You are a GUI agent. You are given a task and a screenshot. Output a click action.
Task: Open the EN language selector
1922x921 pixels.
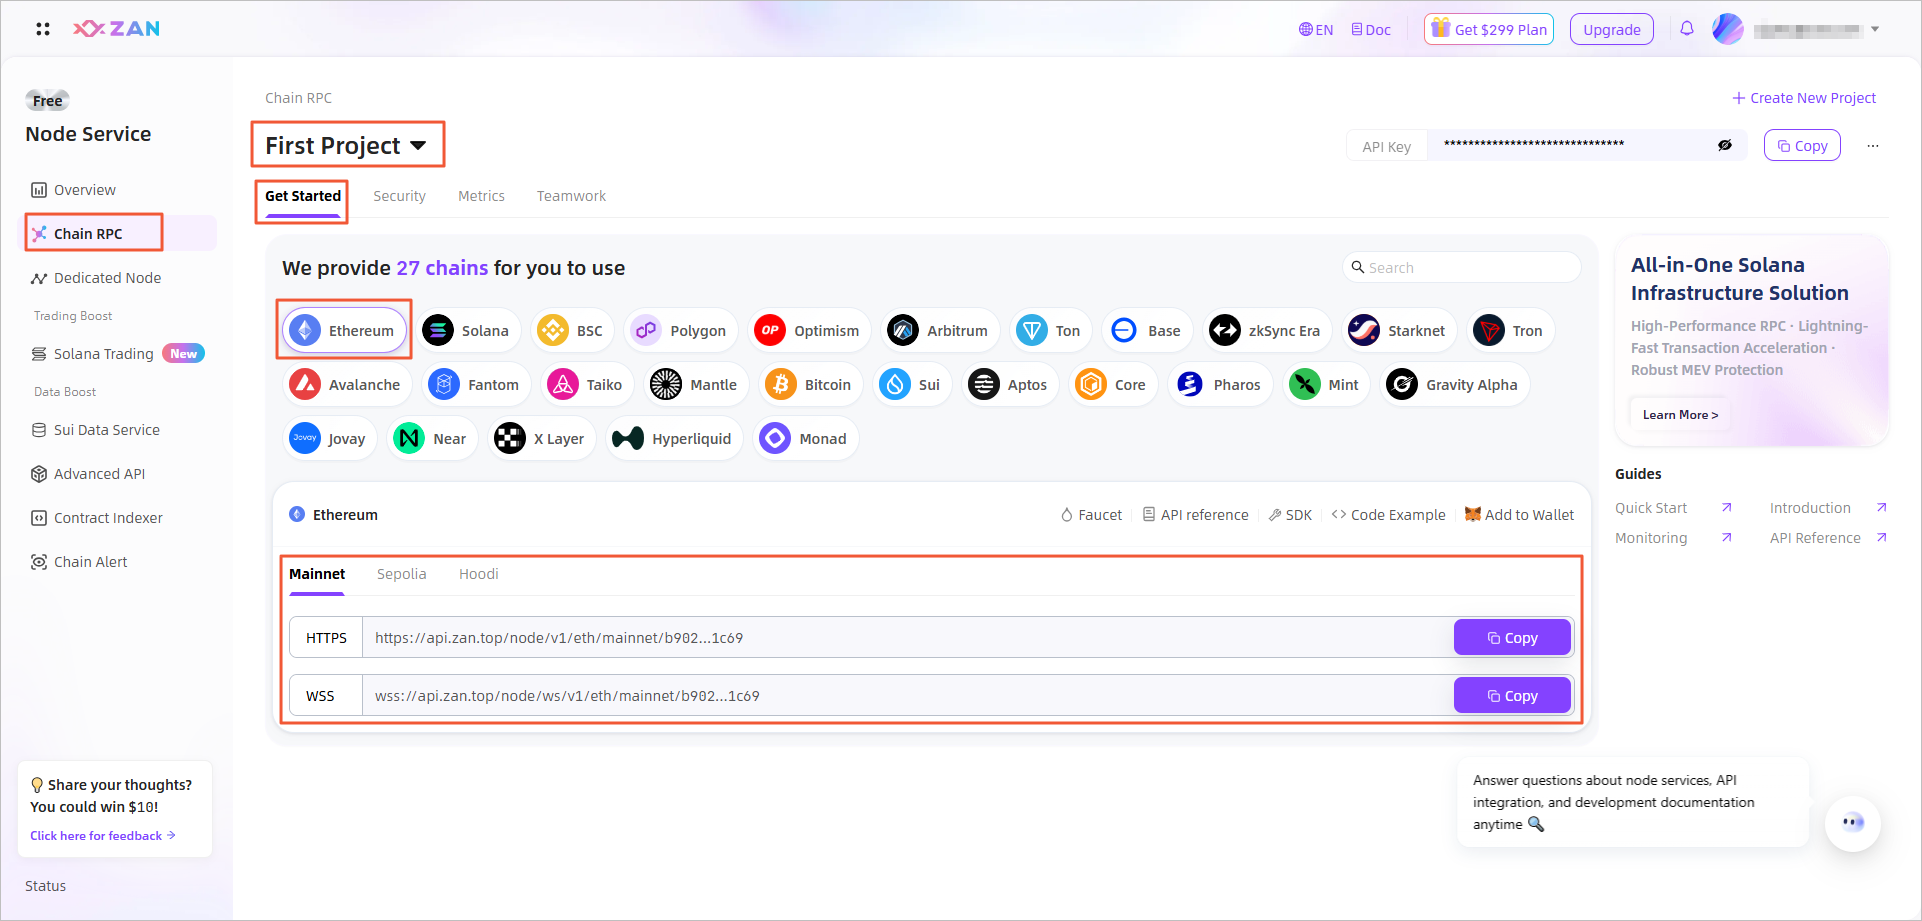(1316, 30)
